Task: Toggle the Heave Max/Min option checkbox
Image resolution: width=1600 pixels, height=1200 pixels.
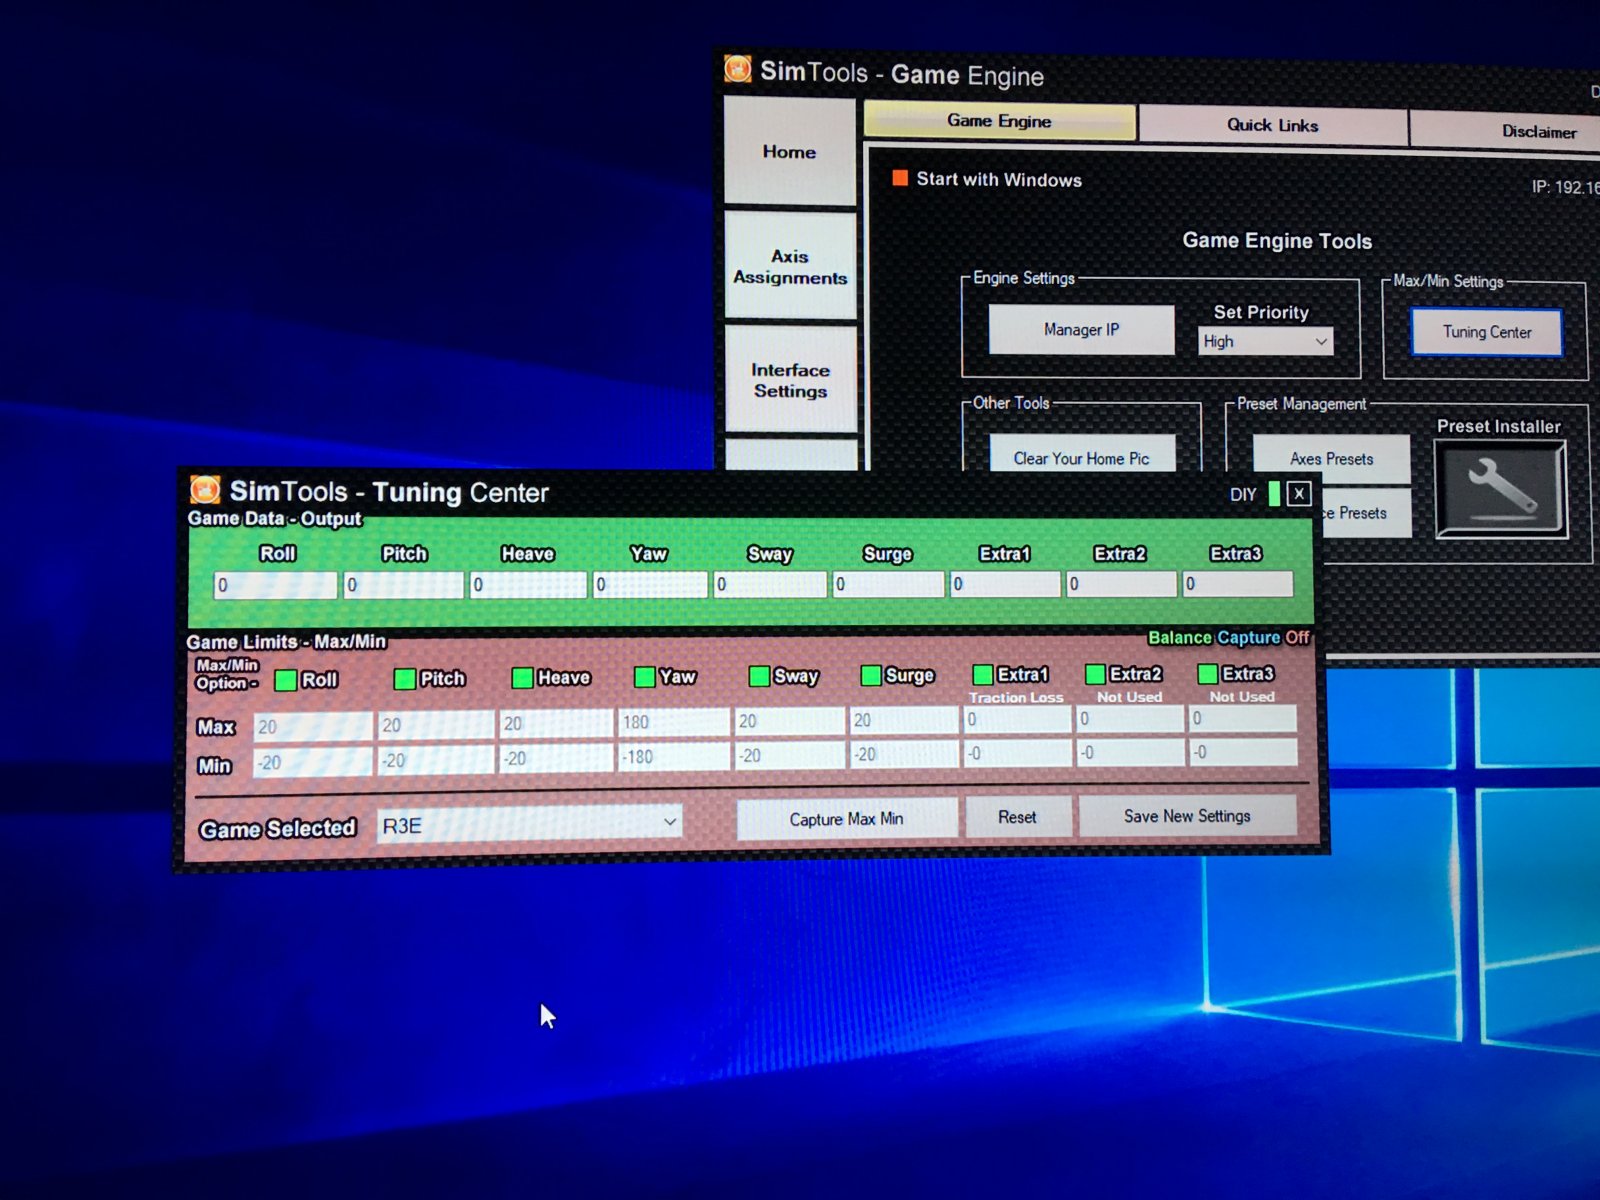Action: (x=522, y=678)
